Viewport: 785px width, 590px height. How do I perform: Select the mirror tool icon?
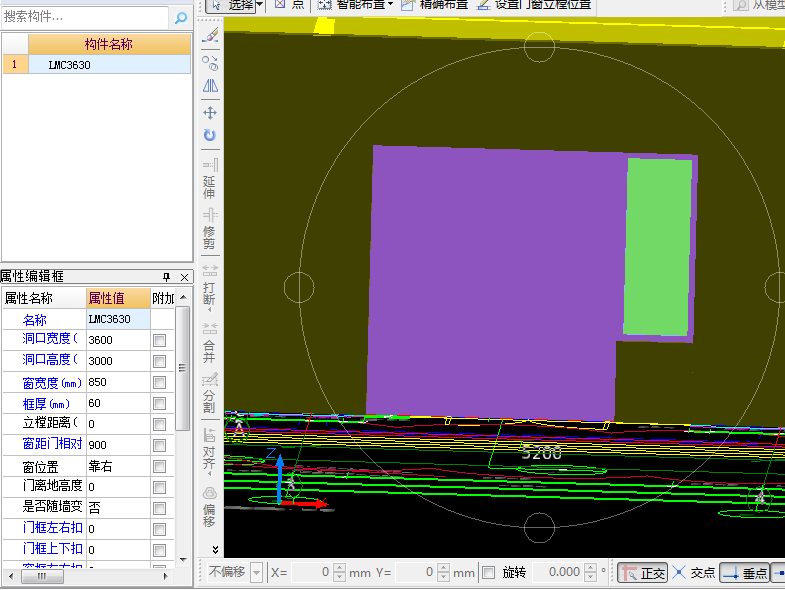tap(210, 86)
